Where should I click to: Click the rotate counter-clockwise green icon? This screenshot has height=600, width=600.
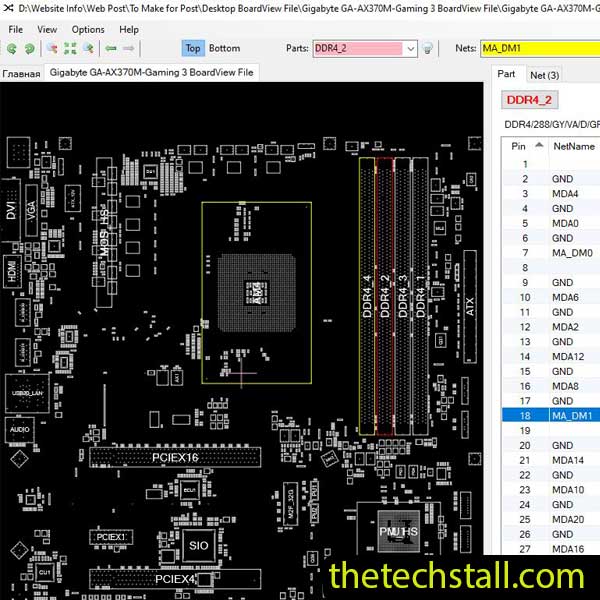pyautogui.click(x=12, y=49)
